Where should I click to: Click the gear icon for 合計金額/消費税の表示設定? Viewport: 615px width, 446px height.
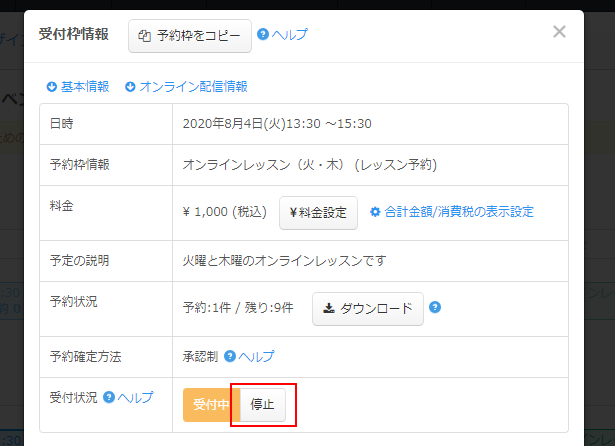375,212
